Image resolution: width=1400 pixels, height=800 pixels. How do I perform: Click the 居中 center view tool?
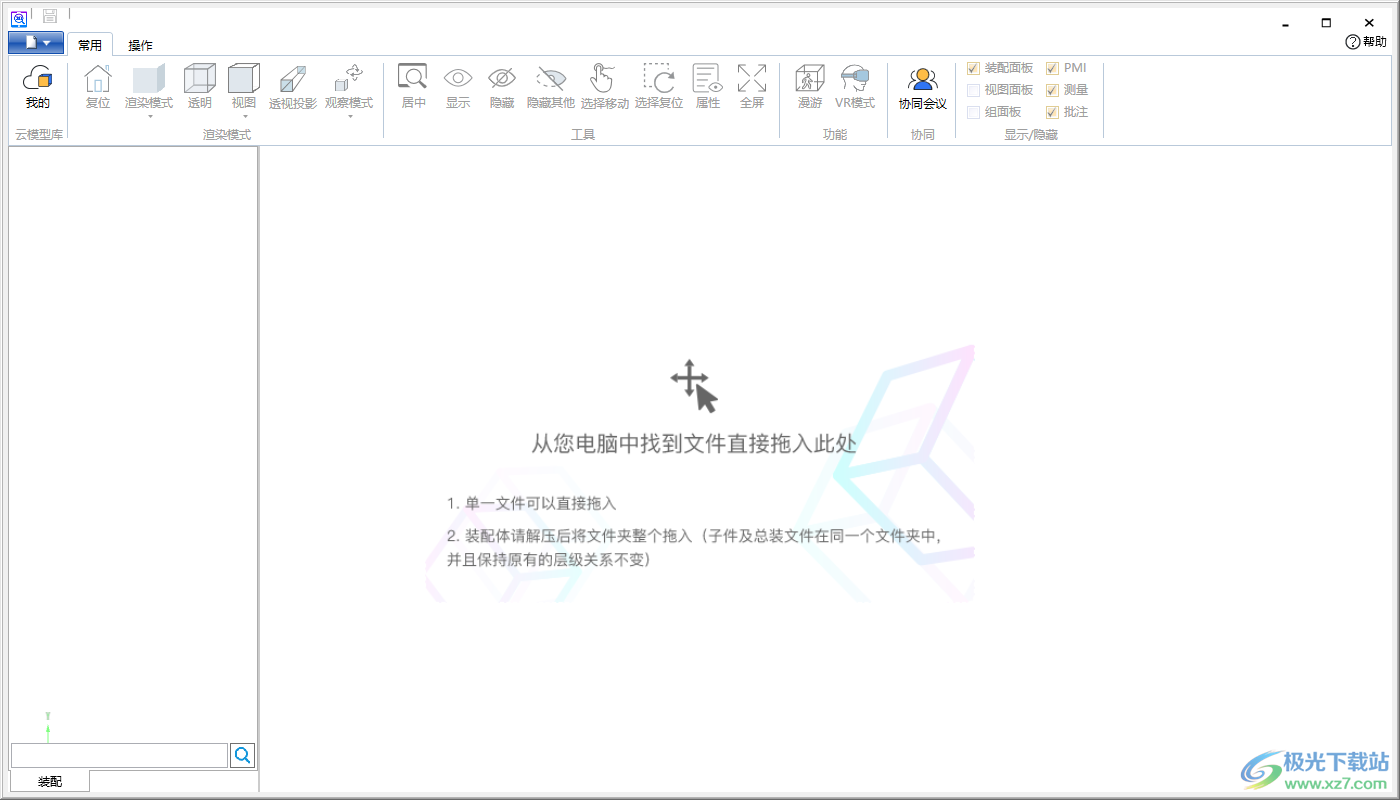click(413, 88)
